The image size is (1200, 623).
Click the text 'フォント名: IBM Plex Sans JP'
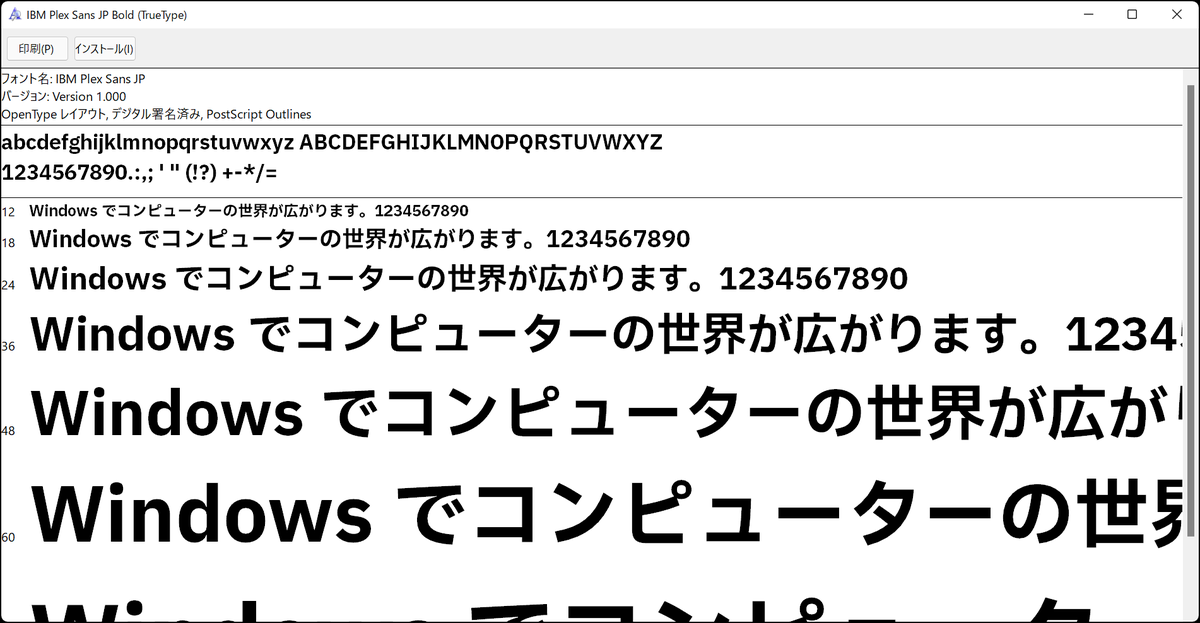[x=74, y=79]
